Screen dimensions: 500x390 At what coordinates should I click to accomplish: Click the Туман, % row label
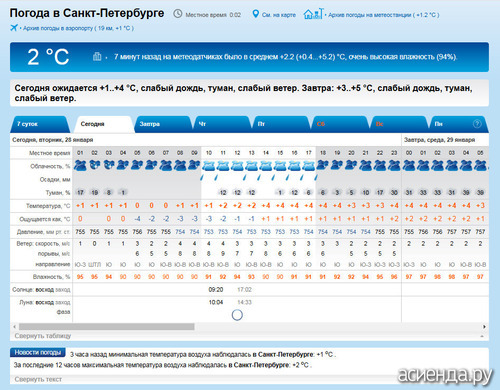tap(58, 193)
